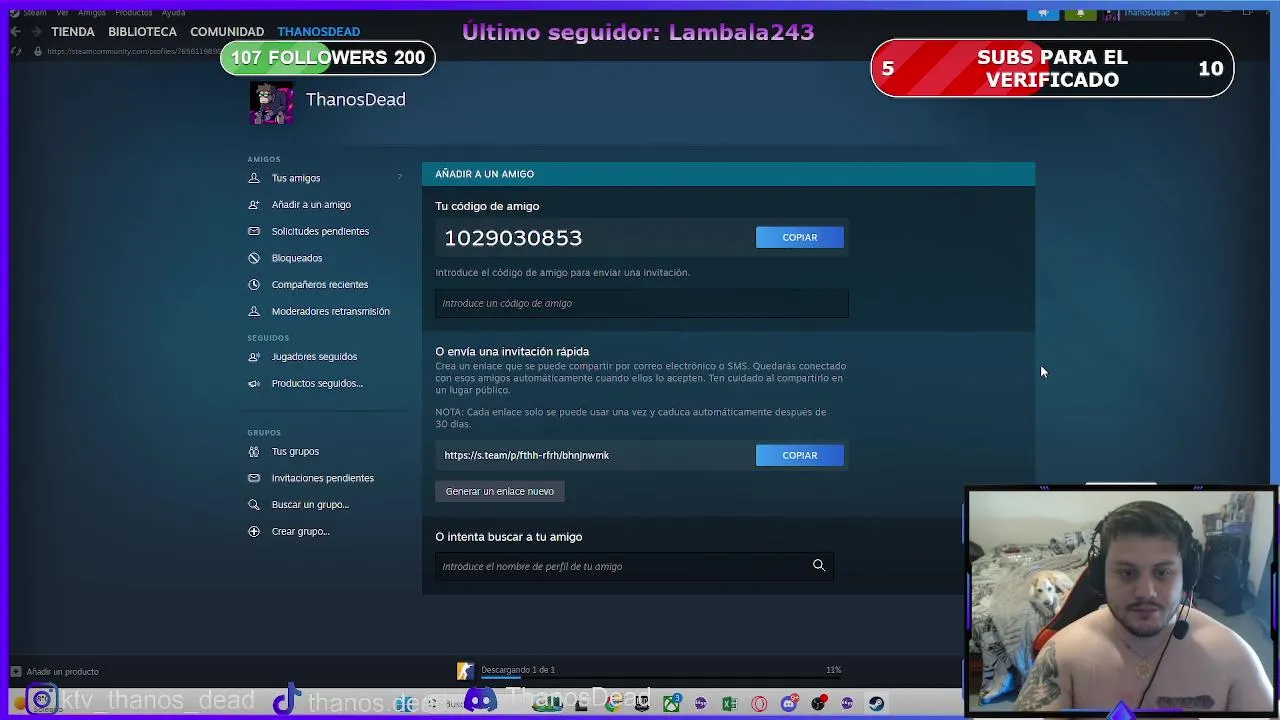Click the magnifier icon beside Buscar un grupo
1280x720 pixels.
(x=254, y=505)
